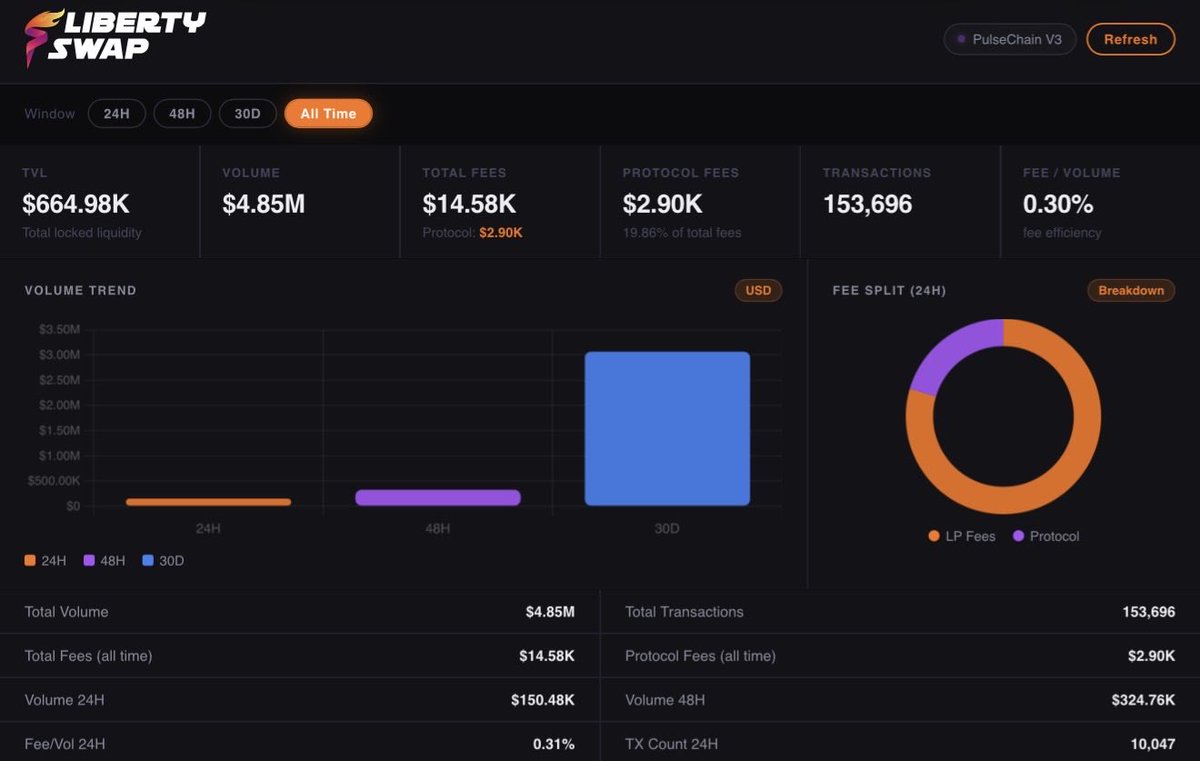
Task: Click the Protocol legend marker
Action: [x=1018, y=537]
